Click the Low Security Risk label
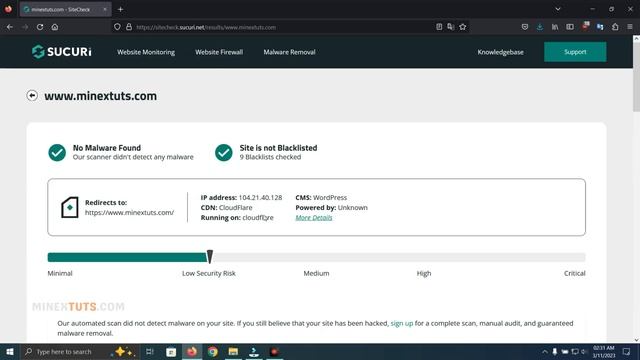Viewport: 640px width, 360px height. pyautogui.click(x=209, y=273)
